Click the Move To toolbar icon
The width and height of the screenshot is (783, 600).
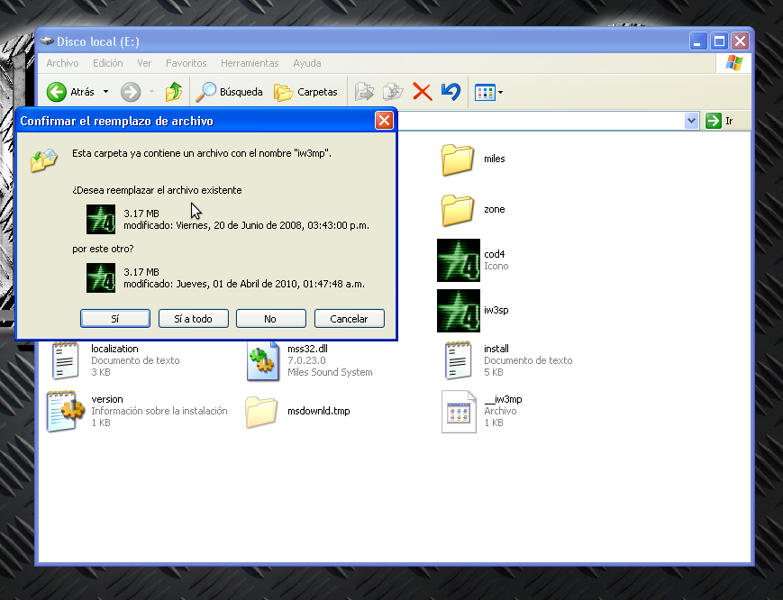click(365, 92)
